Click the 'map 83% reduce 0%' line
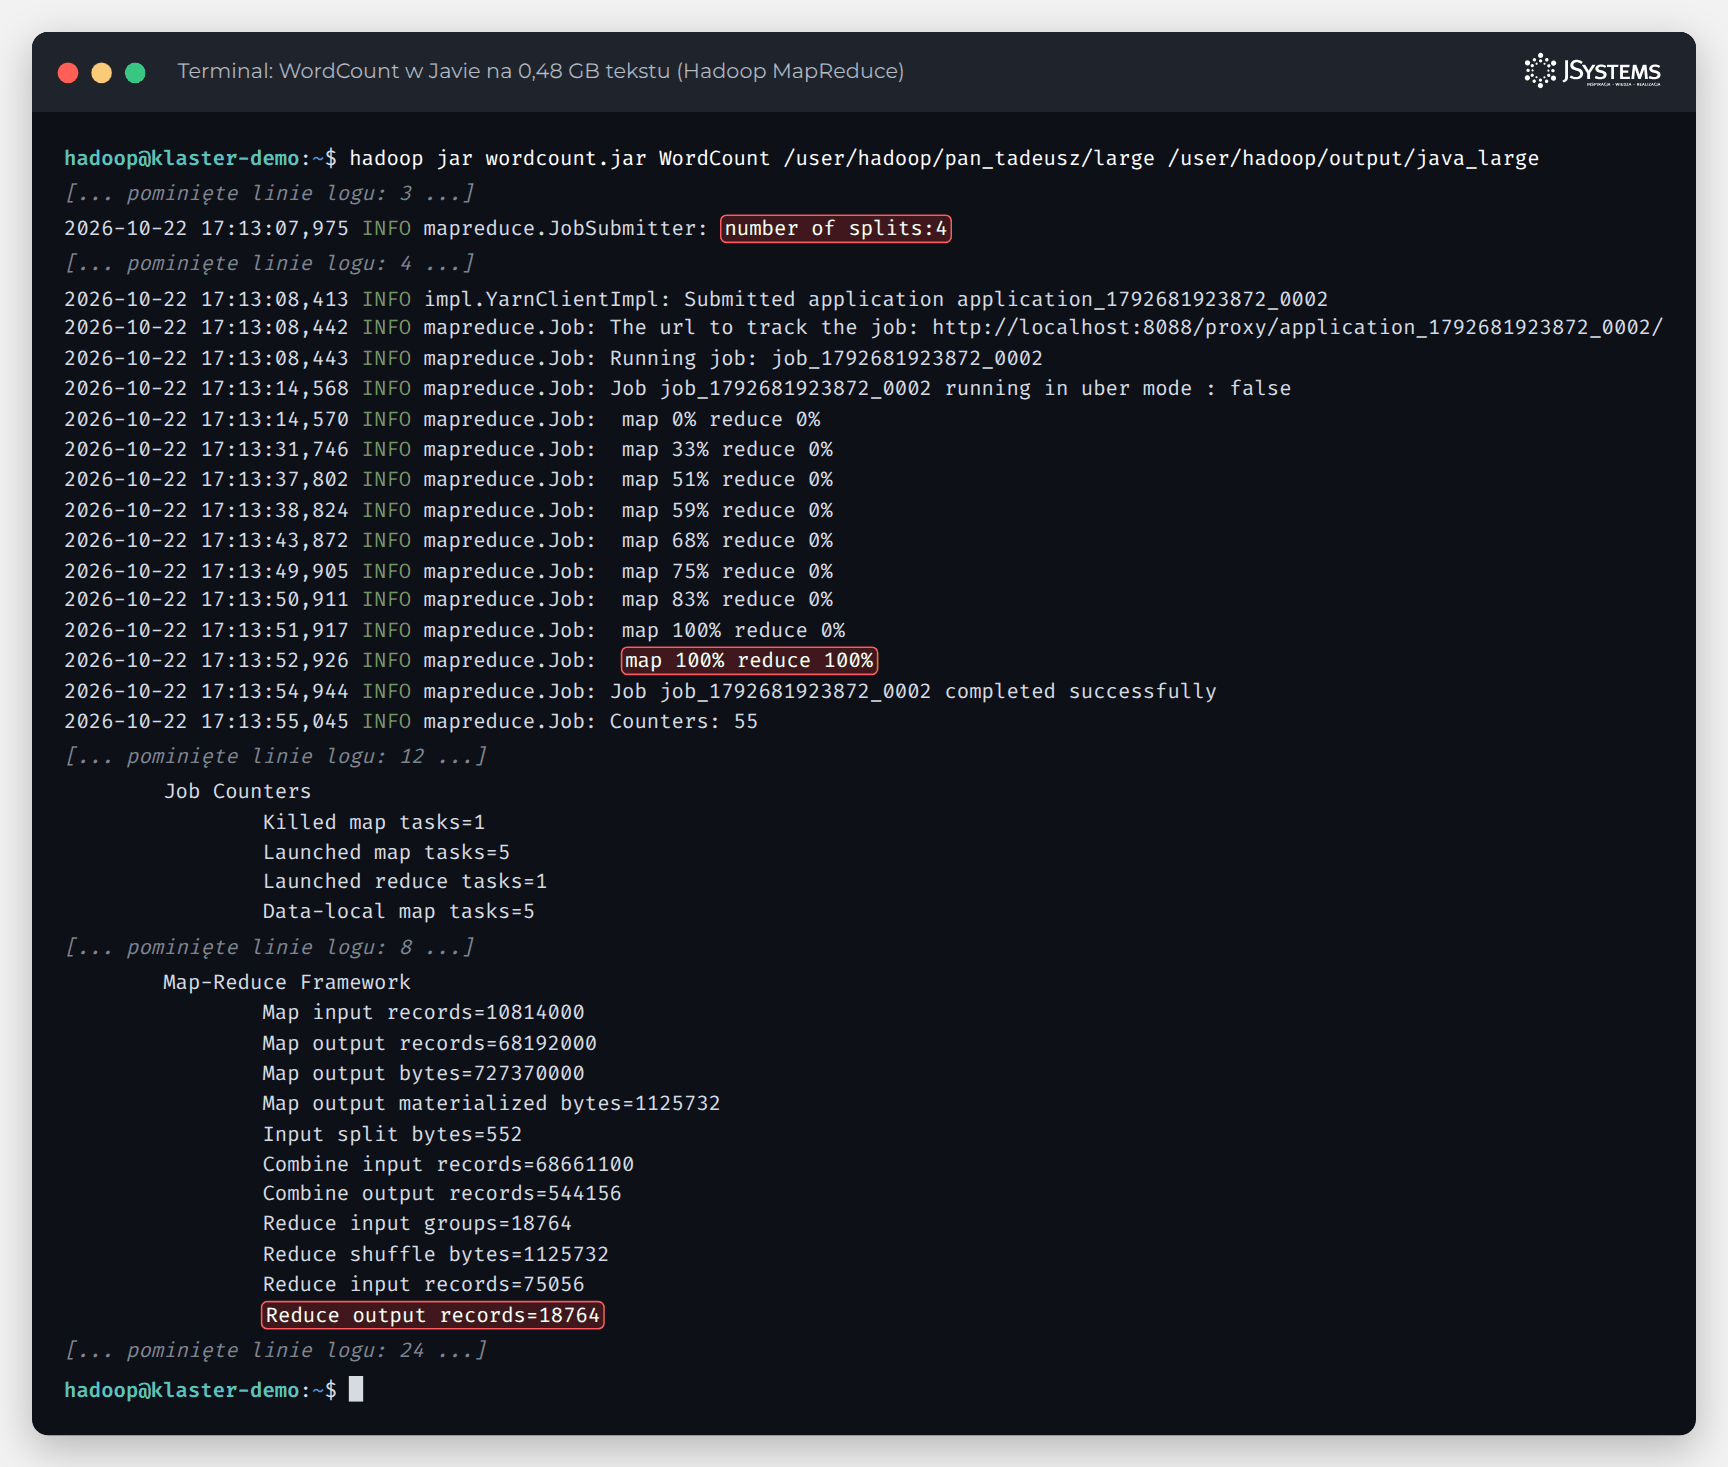Screen dimensions: 1728x1467 point(448,599)
